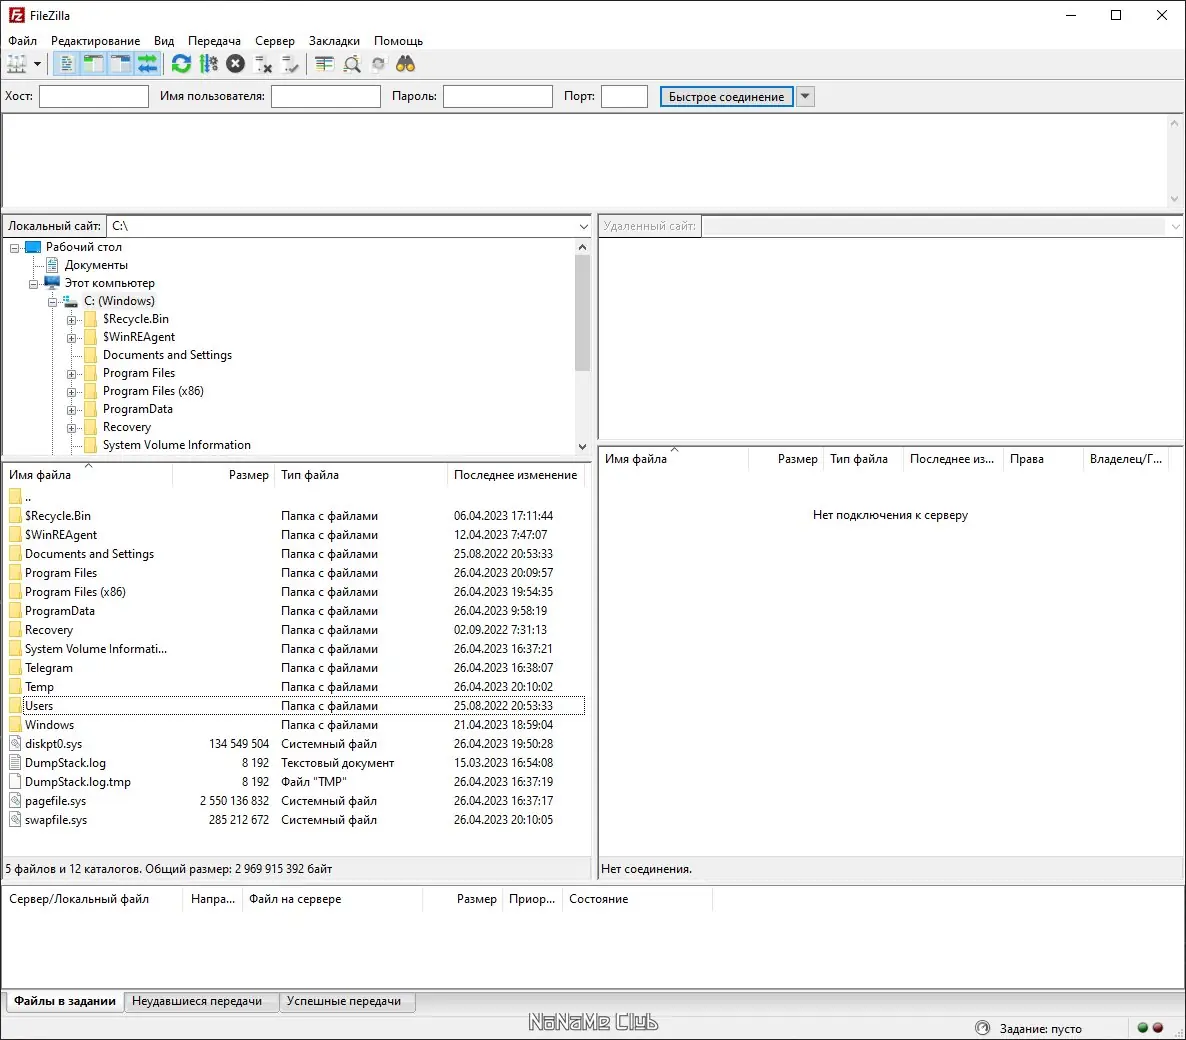Expand the Recovery tree node
This screenshot has height=1040, width=1186.
[71, 428]
